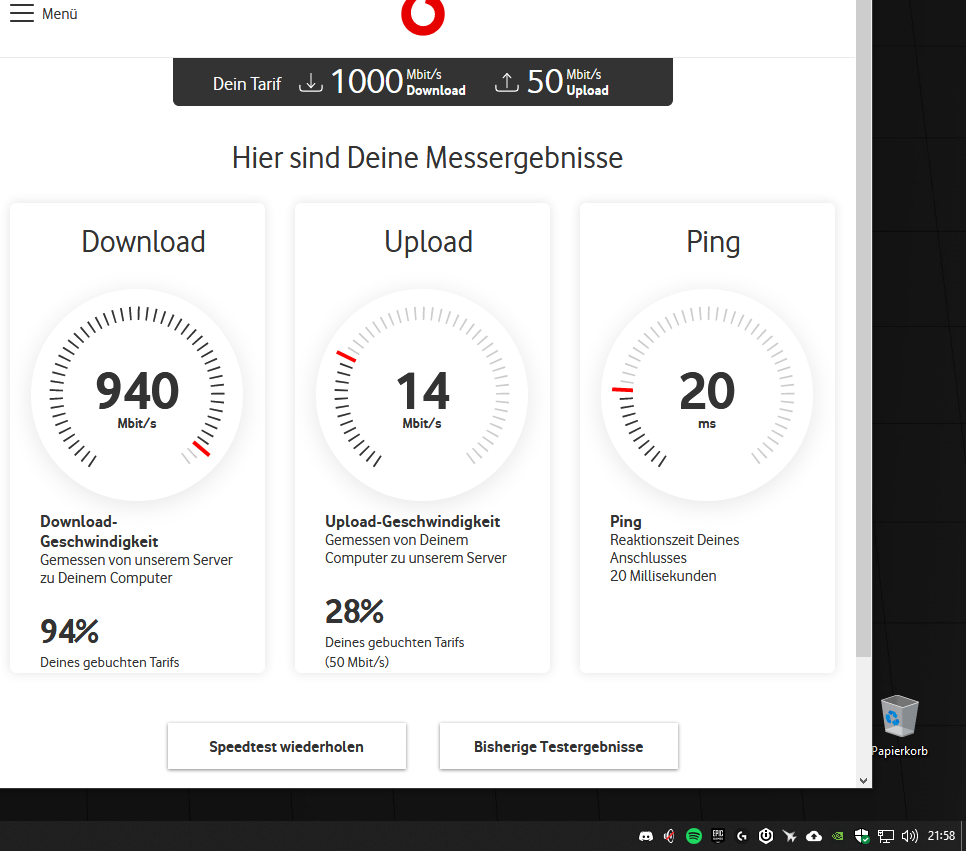966x851 pixels.
Task: Open Logitech G HUB tray icon
Action: click(742, 836)
